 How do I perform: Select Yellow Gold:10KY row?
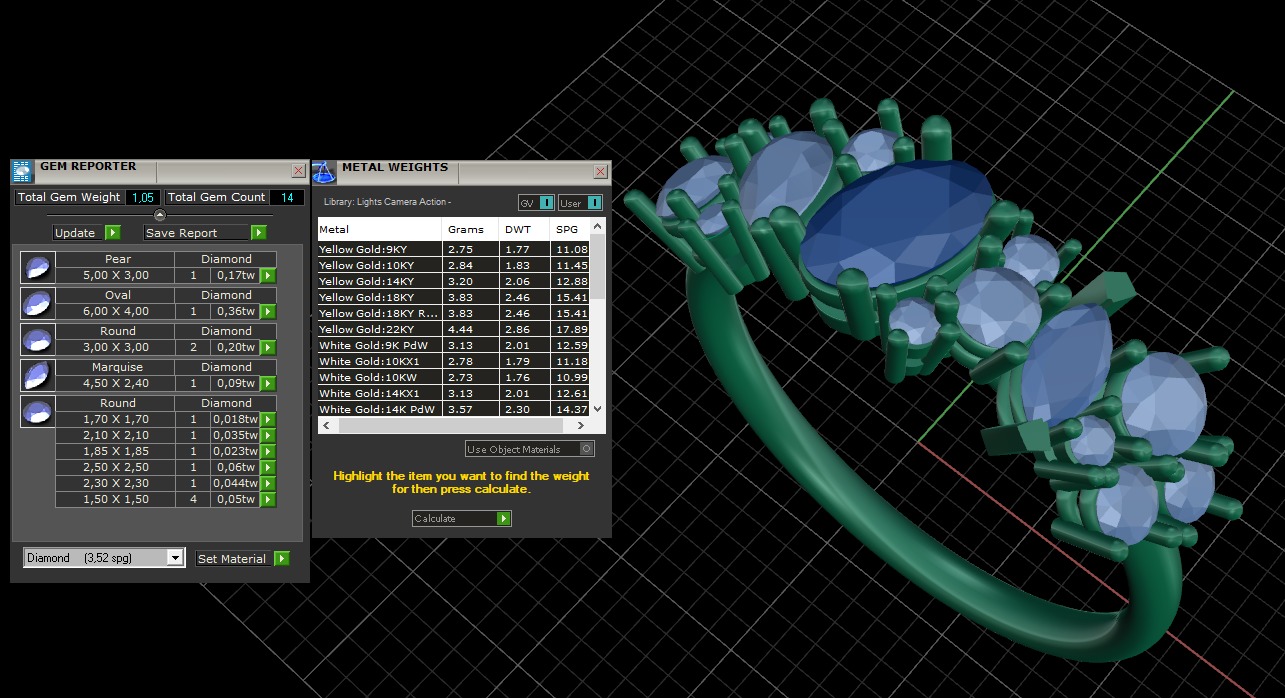click(454, 265)
